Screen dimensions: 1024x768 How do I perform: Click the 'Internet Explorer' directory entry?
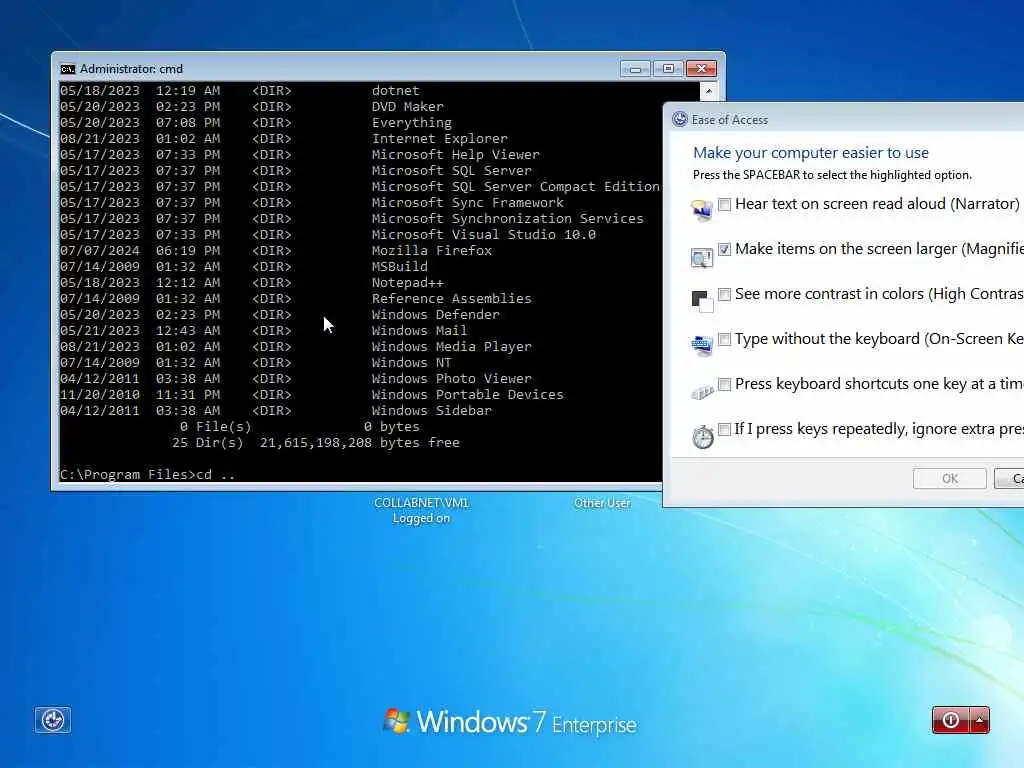click(440, 138)
